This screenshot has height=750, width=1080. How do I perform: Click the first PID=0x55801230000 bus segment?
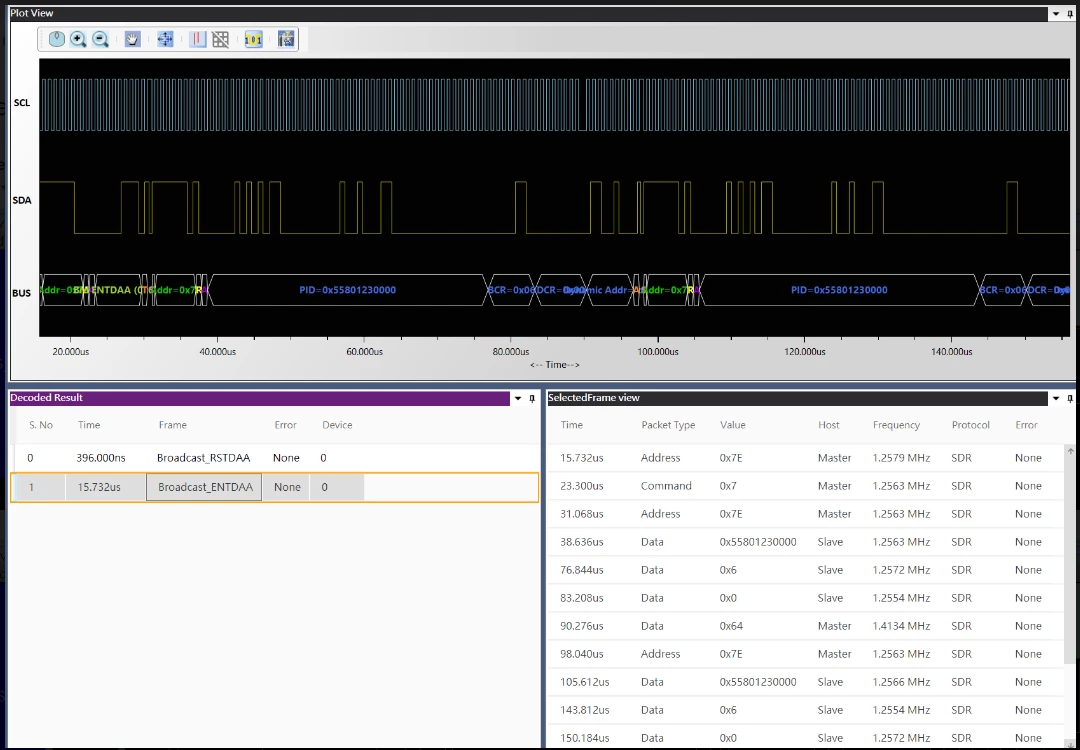pyautogui.click(x=348, y=290)
